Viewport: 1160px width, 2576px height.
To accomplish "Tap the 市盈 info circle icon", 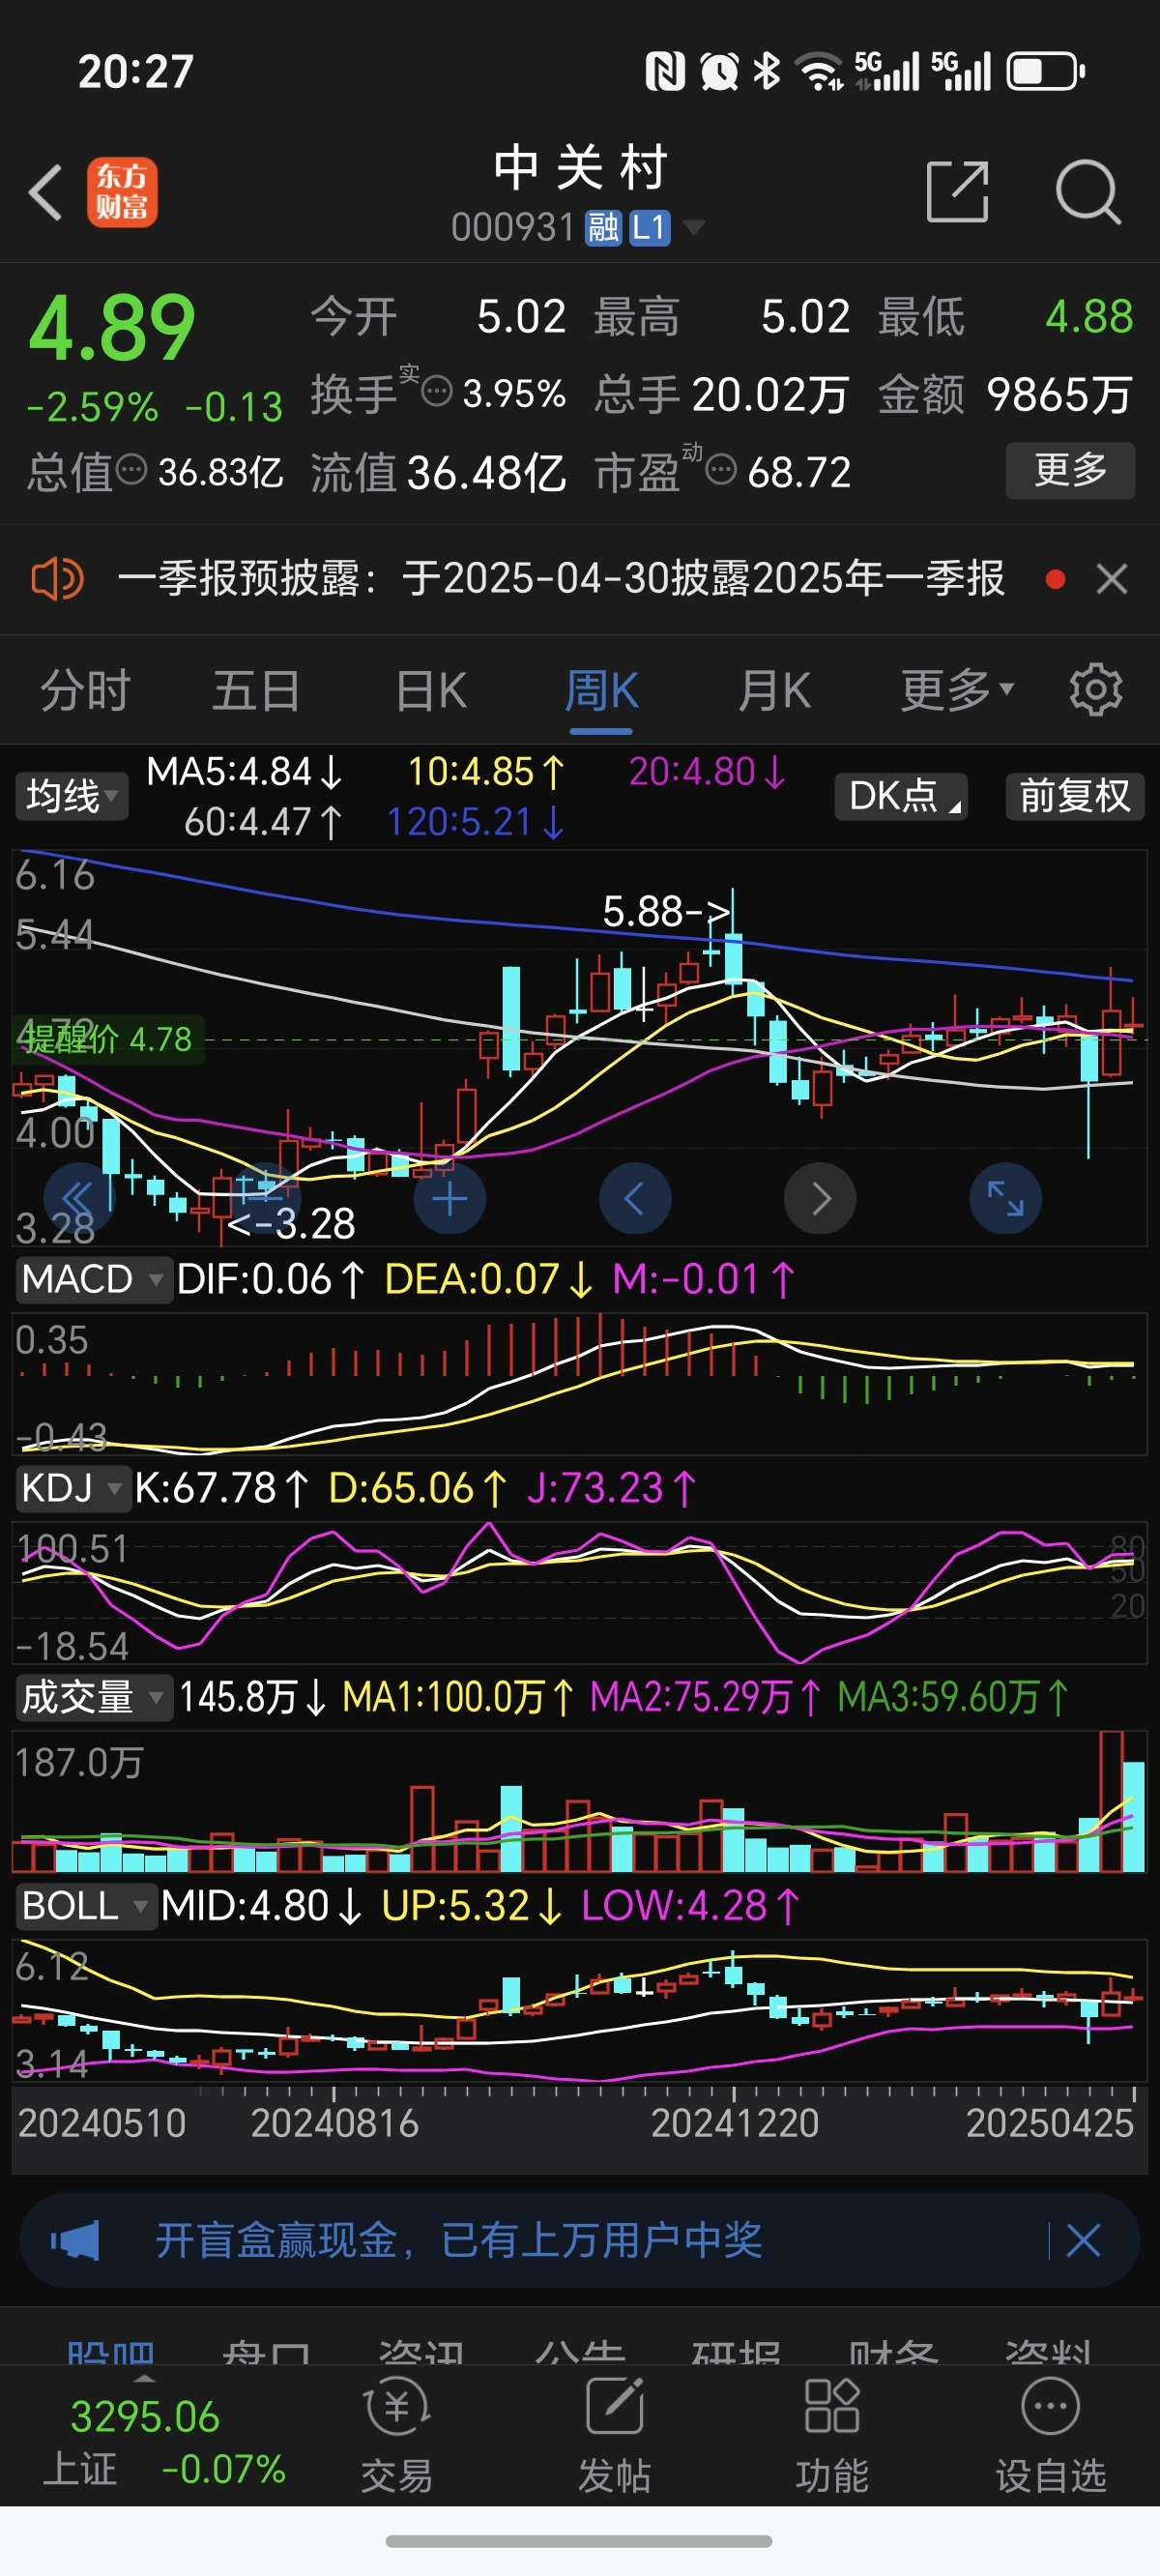I will (721, 469).
